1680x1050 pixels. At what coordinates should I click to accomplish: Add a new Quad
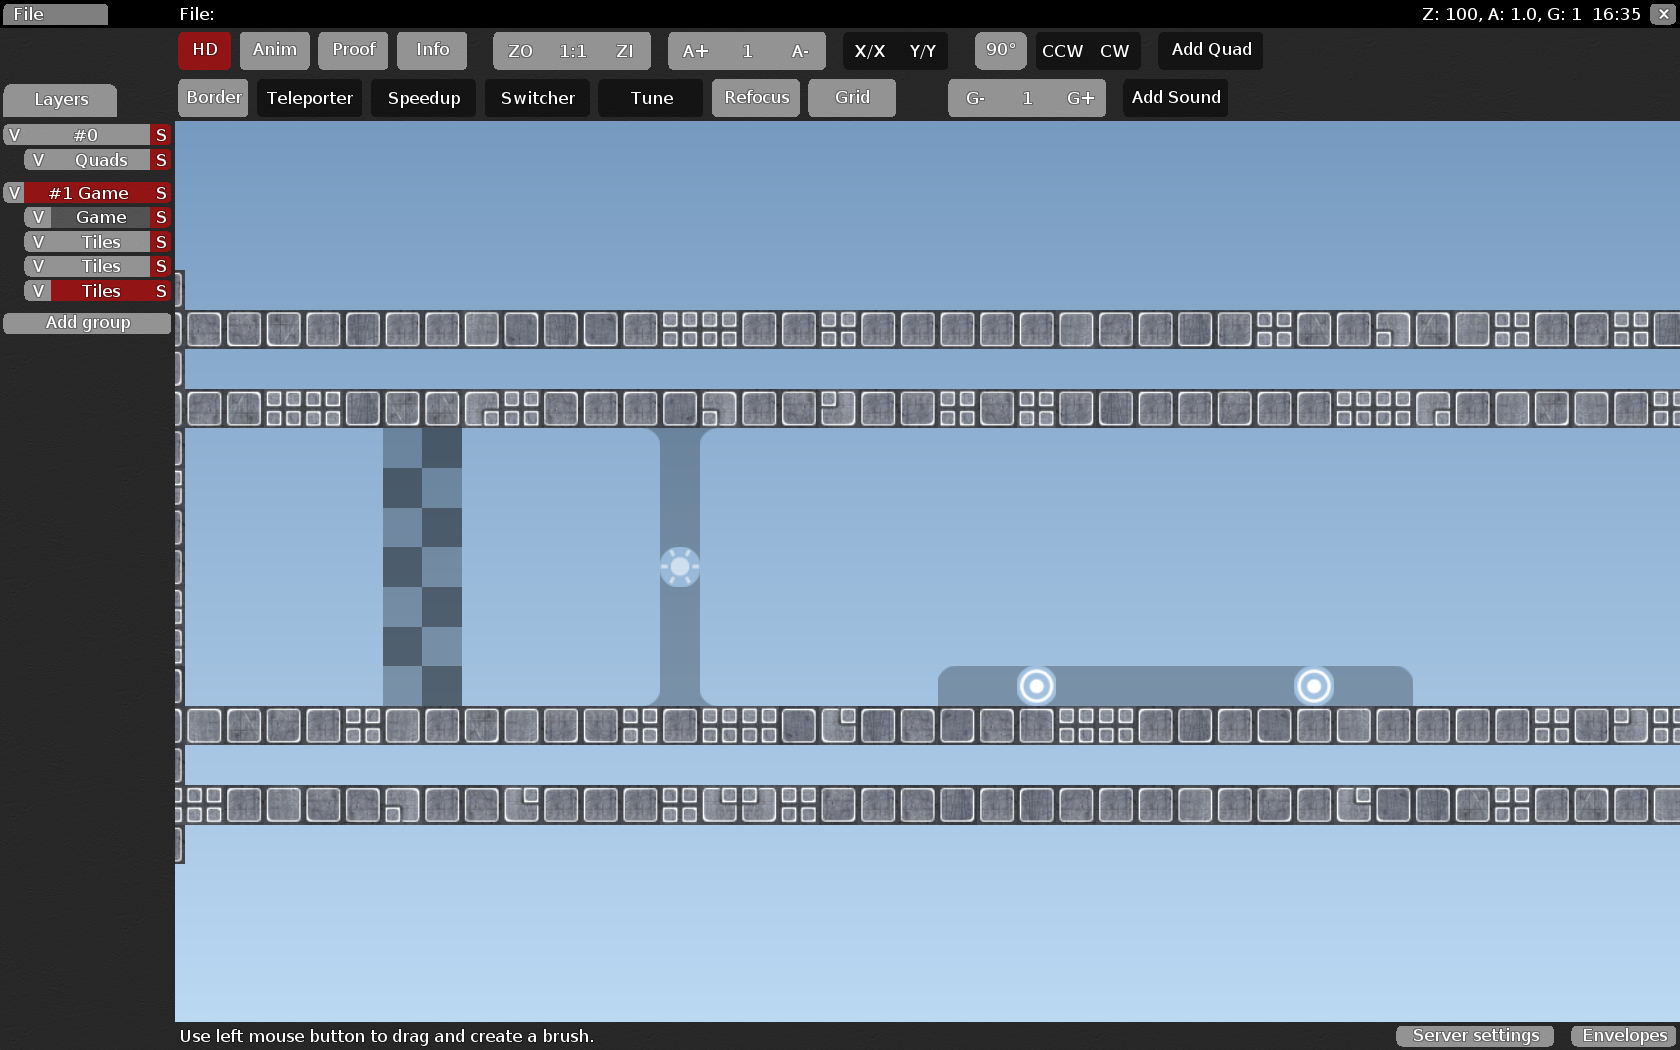pos(1210,49)
